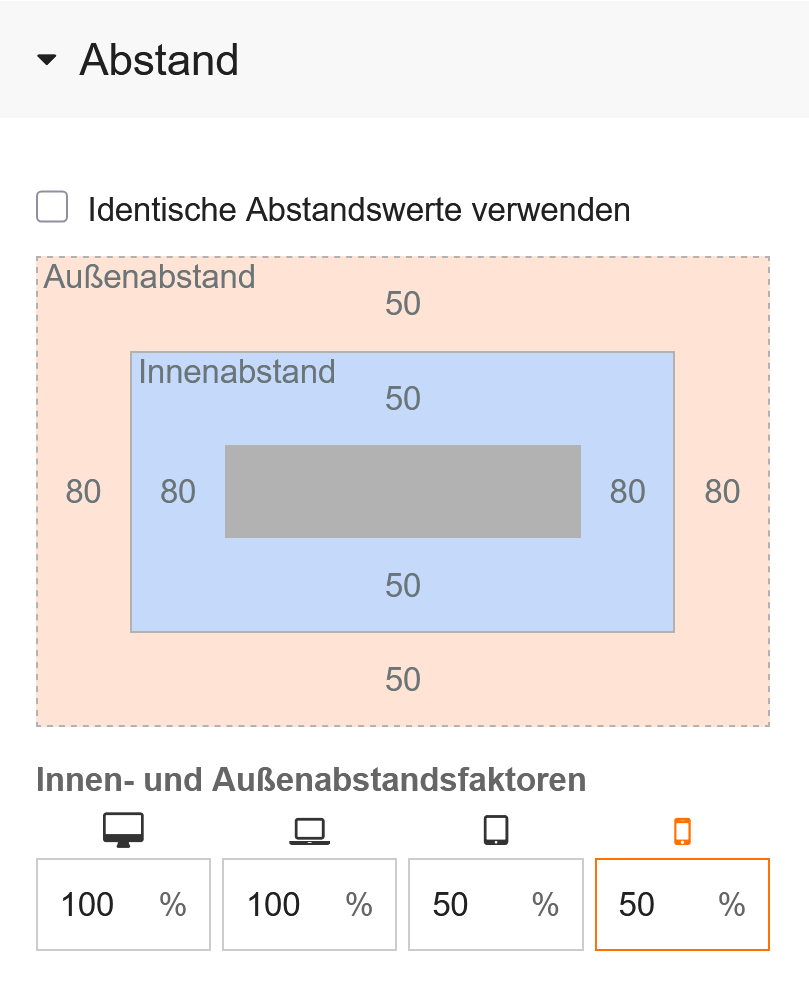This screenshot has width=809, height=985.
Task: Click the laptop device icon
Action: (309, 831)
